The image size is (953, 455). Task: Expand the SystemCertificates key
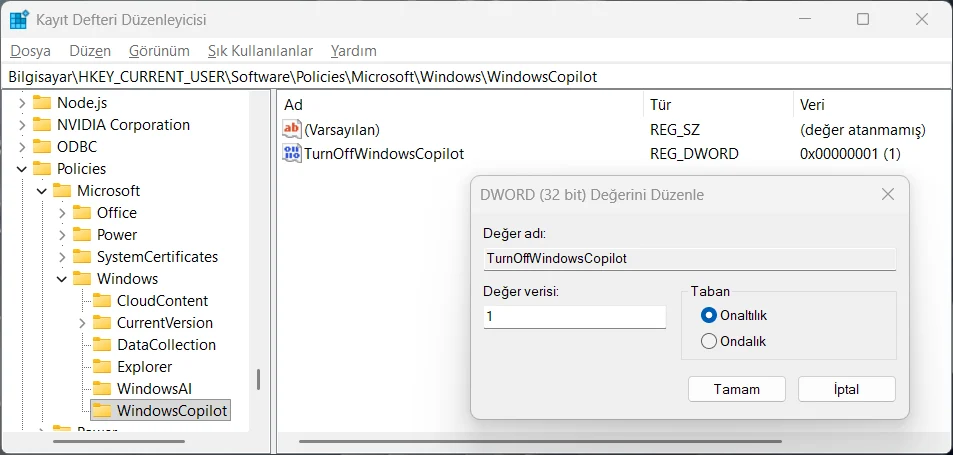62,257
